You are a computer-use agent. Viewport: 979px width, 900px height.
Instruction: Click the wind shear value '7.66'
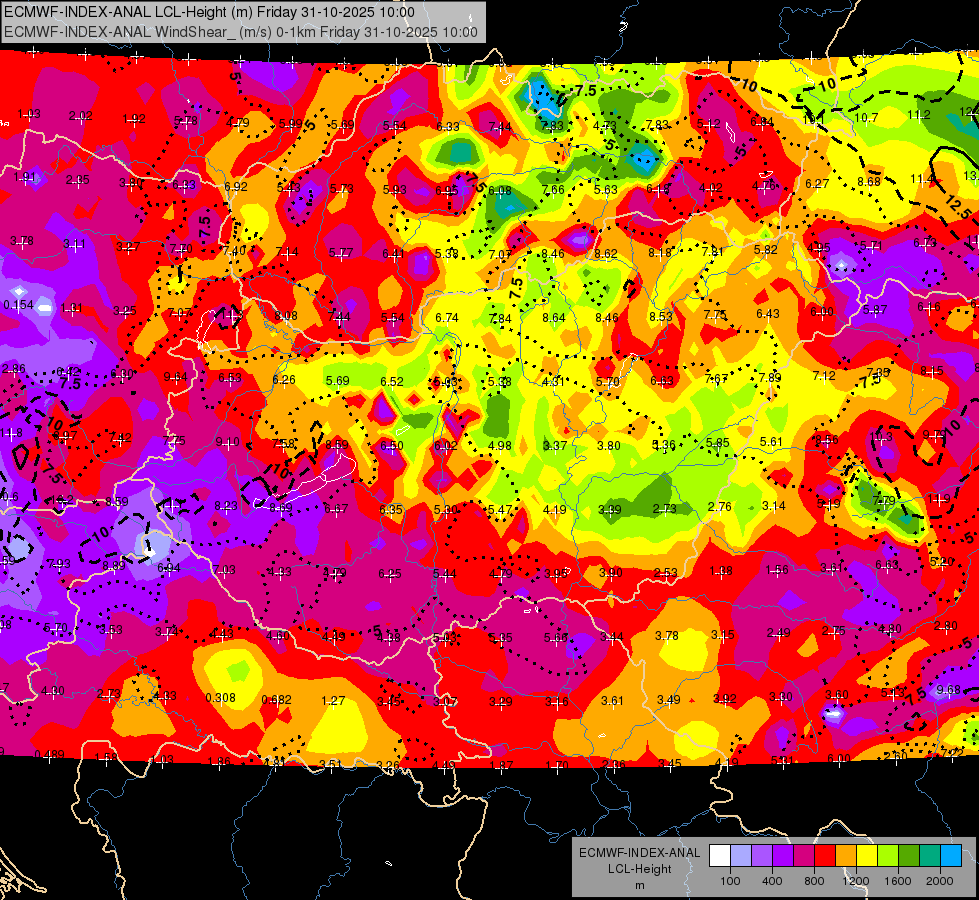pos(553,190)
